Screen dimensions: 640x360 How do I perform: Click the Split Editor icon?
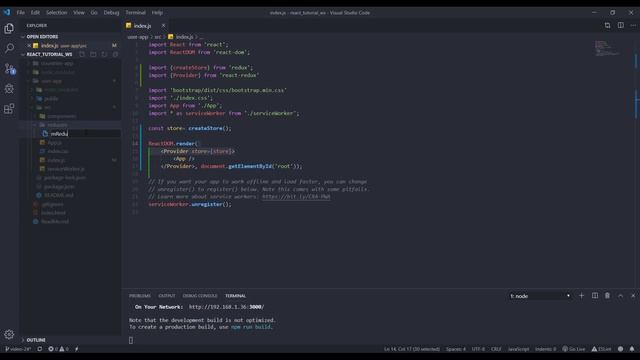coord(620,25)
